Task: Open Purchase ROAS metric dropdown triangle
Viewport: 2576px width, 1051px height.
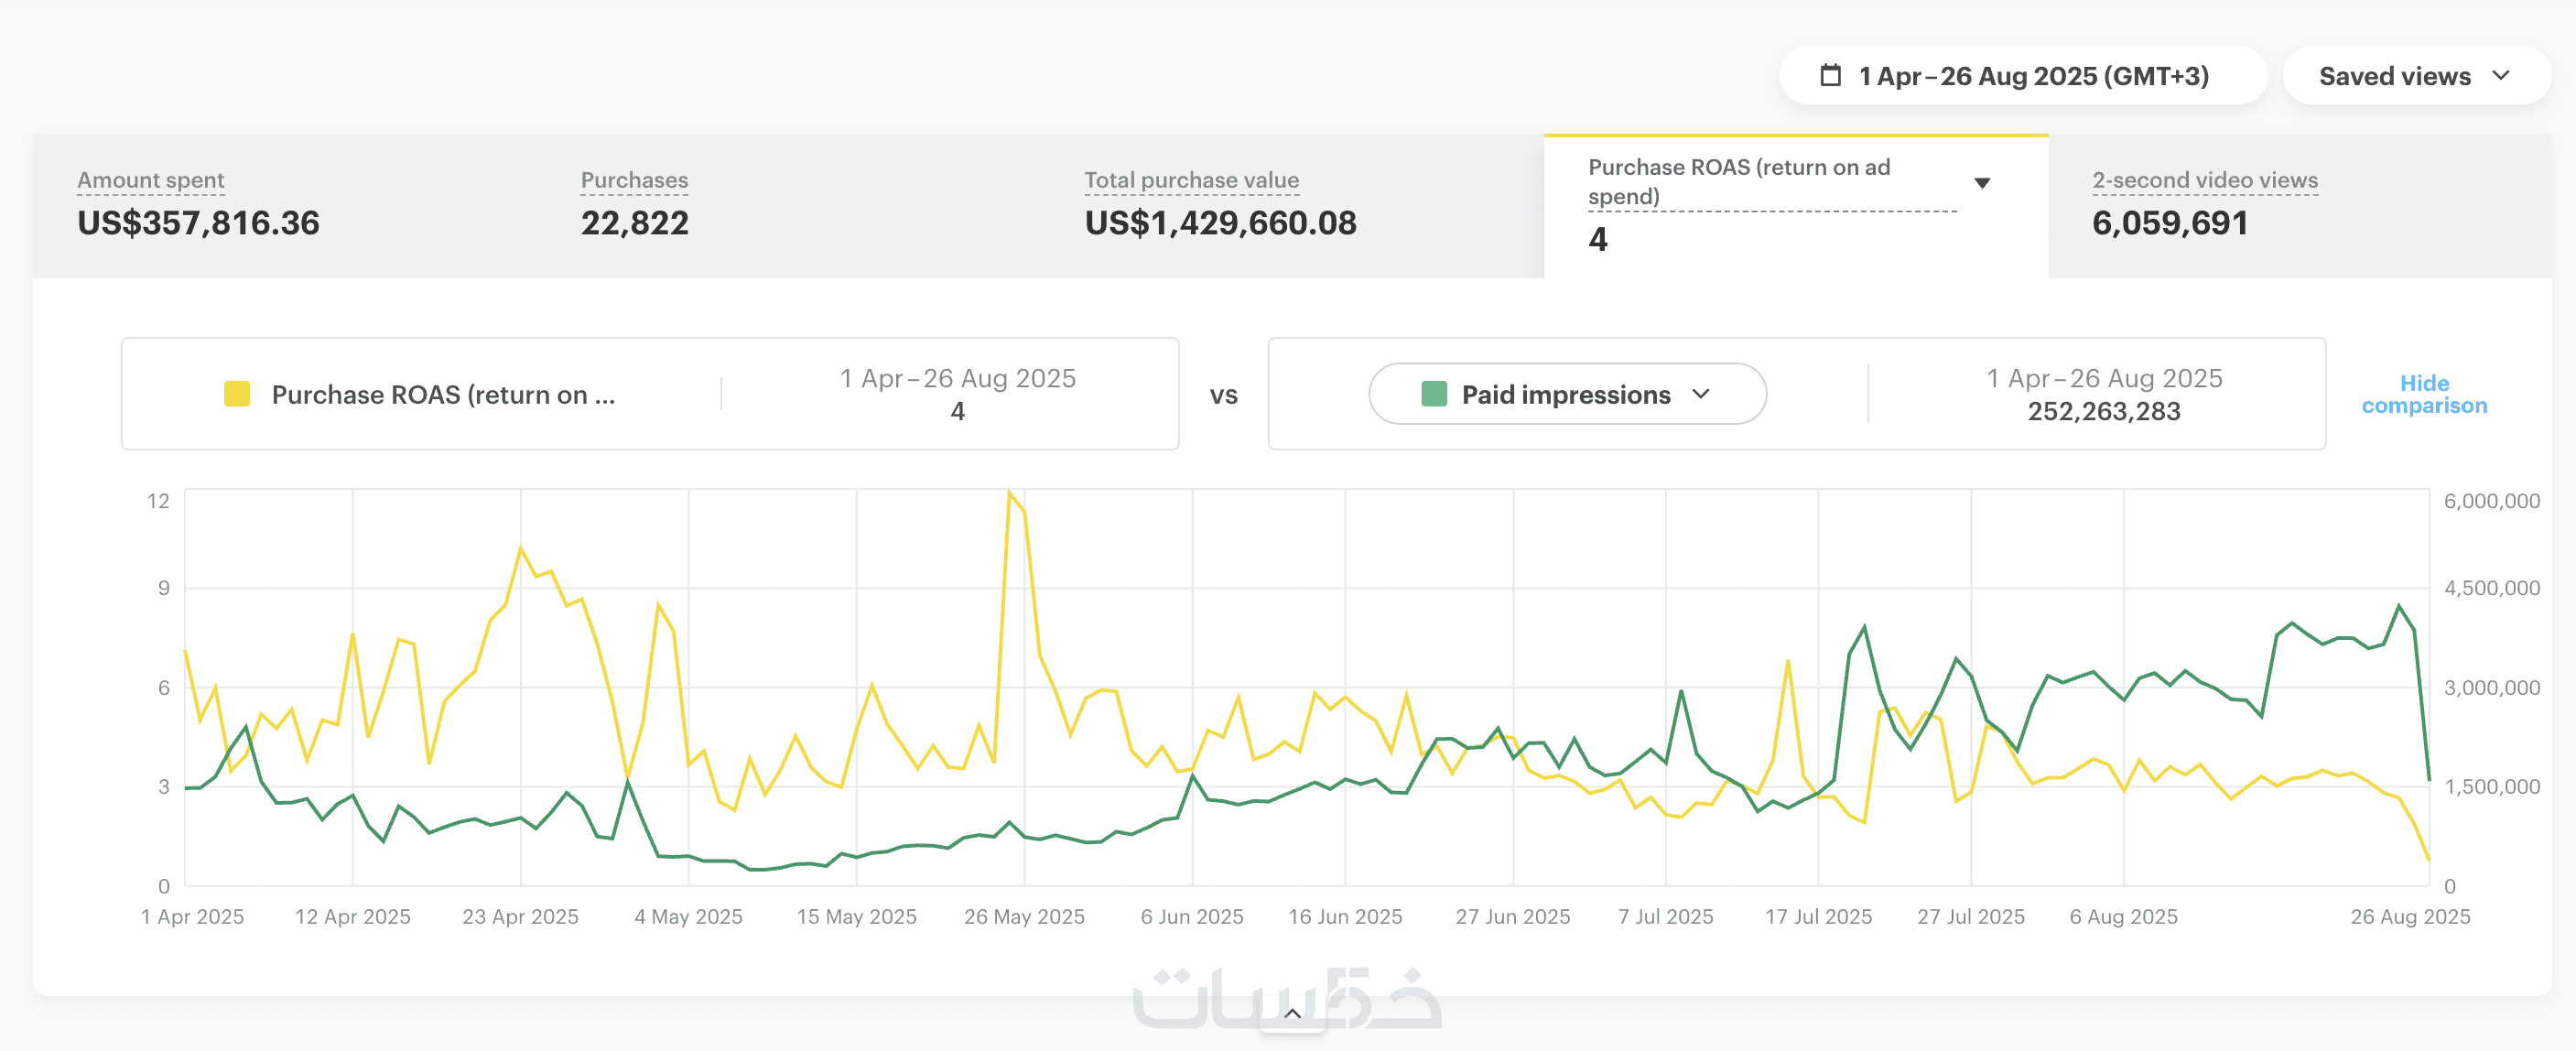Action: (1981, 183)
